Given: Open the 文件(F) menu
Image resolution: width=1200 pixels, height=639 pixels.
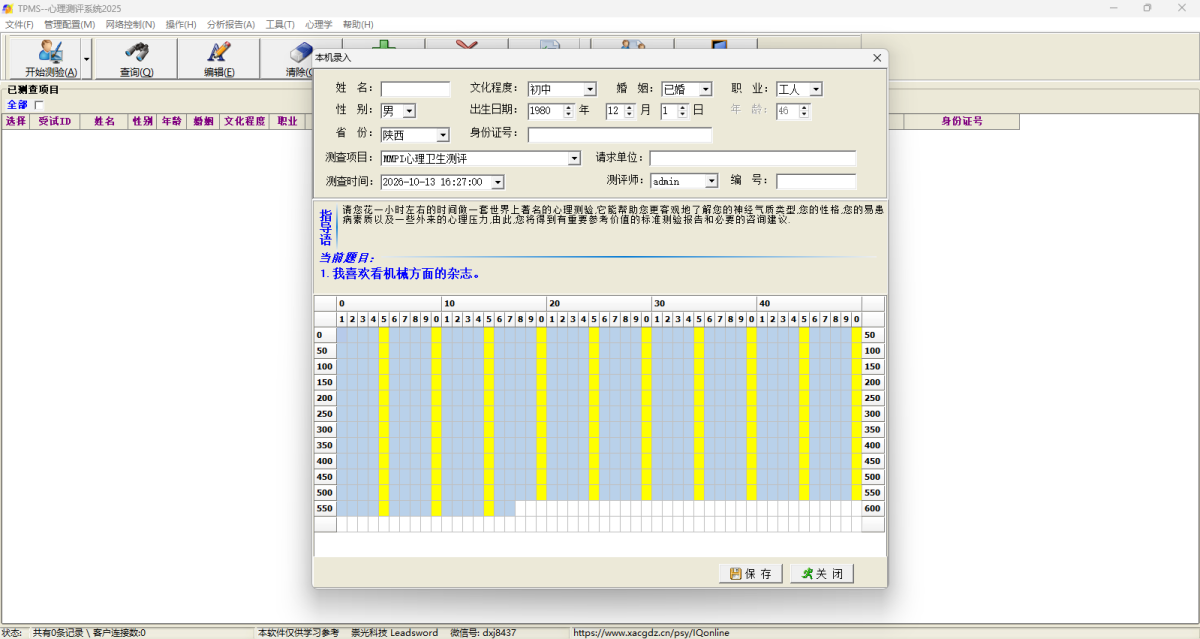Looking at the screenshot, I should (19, 24).
